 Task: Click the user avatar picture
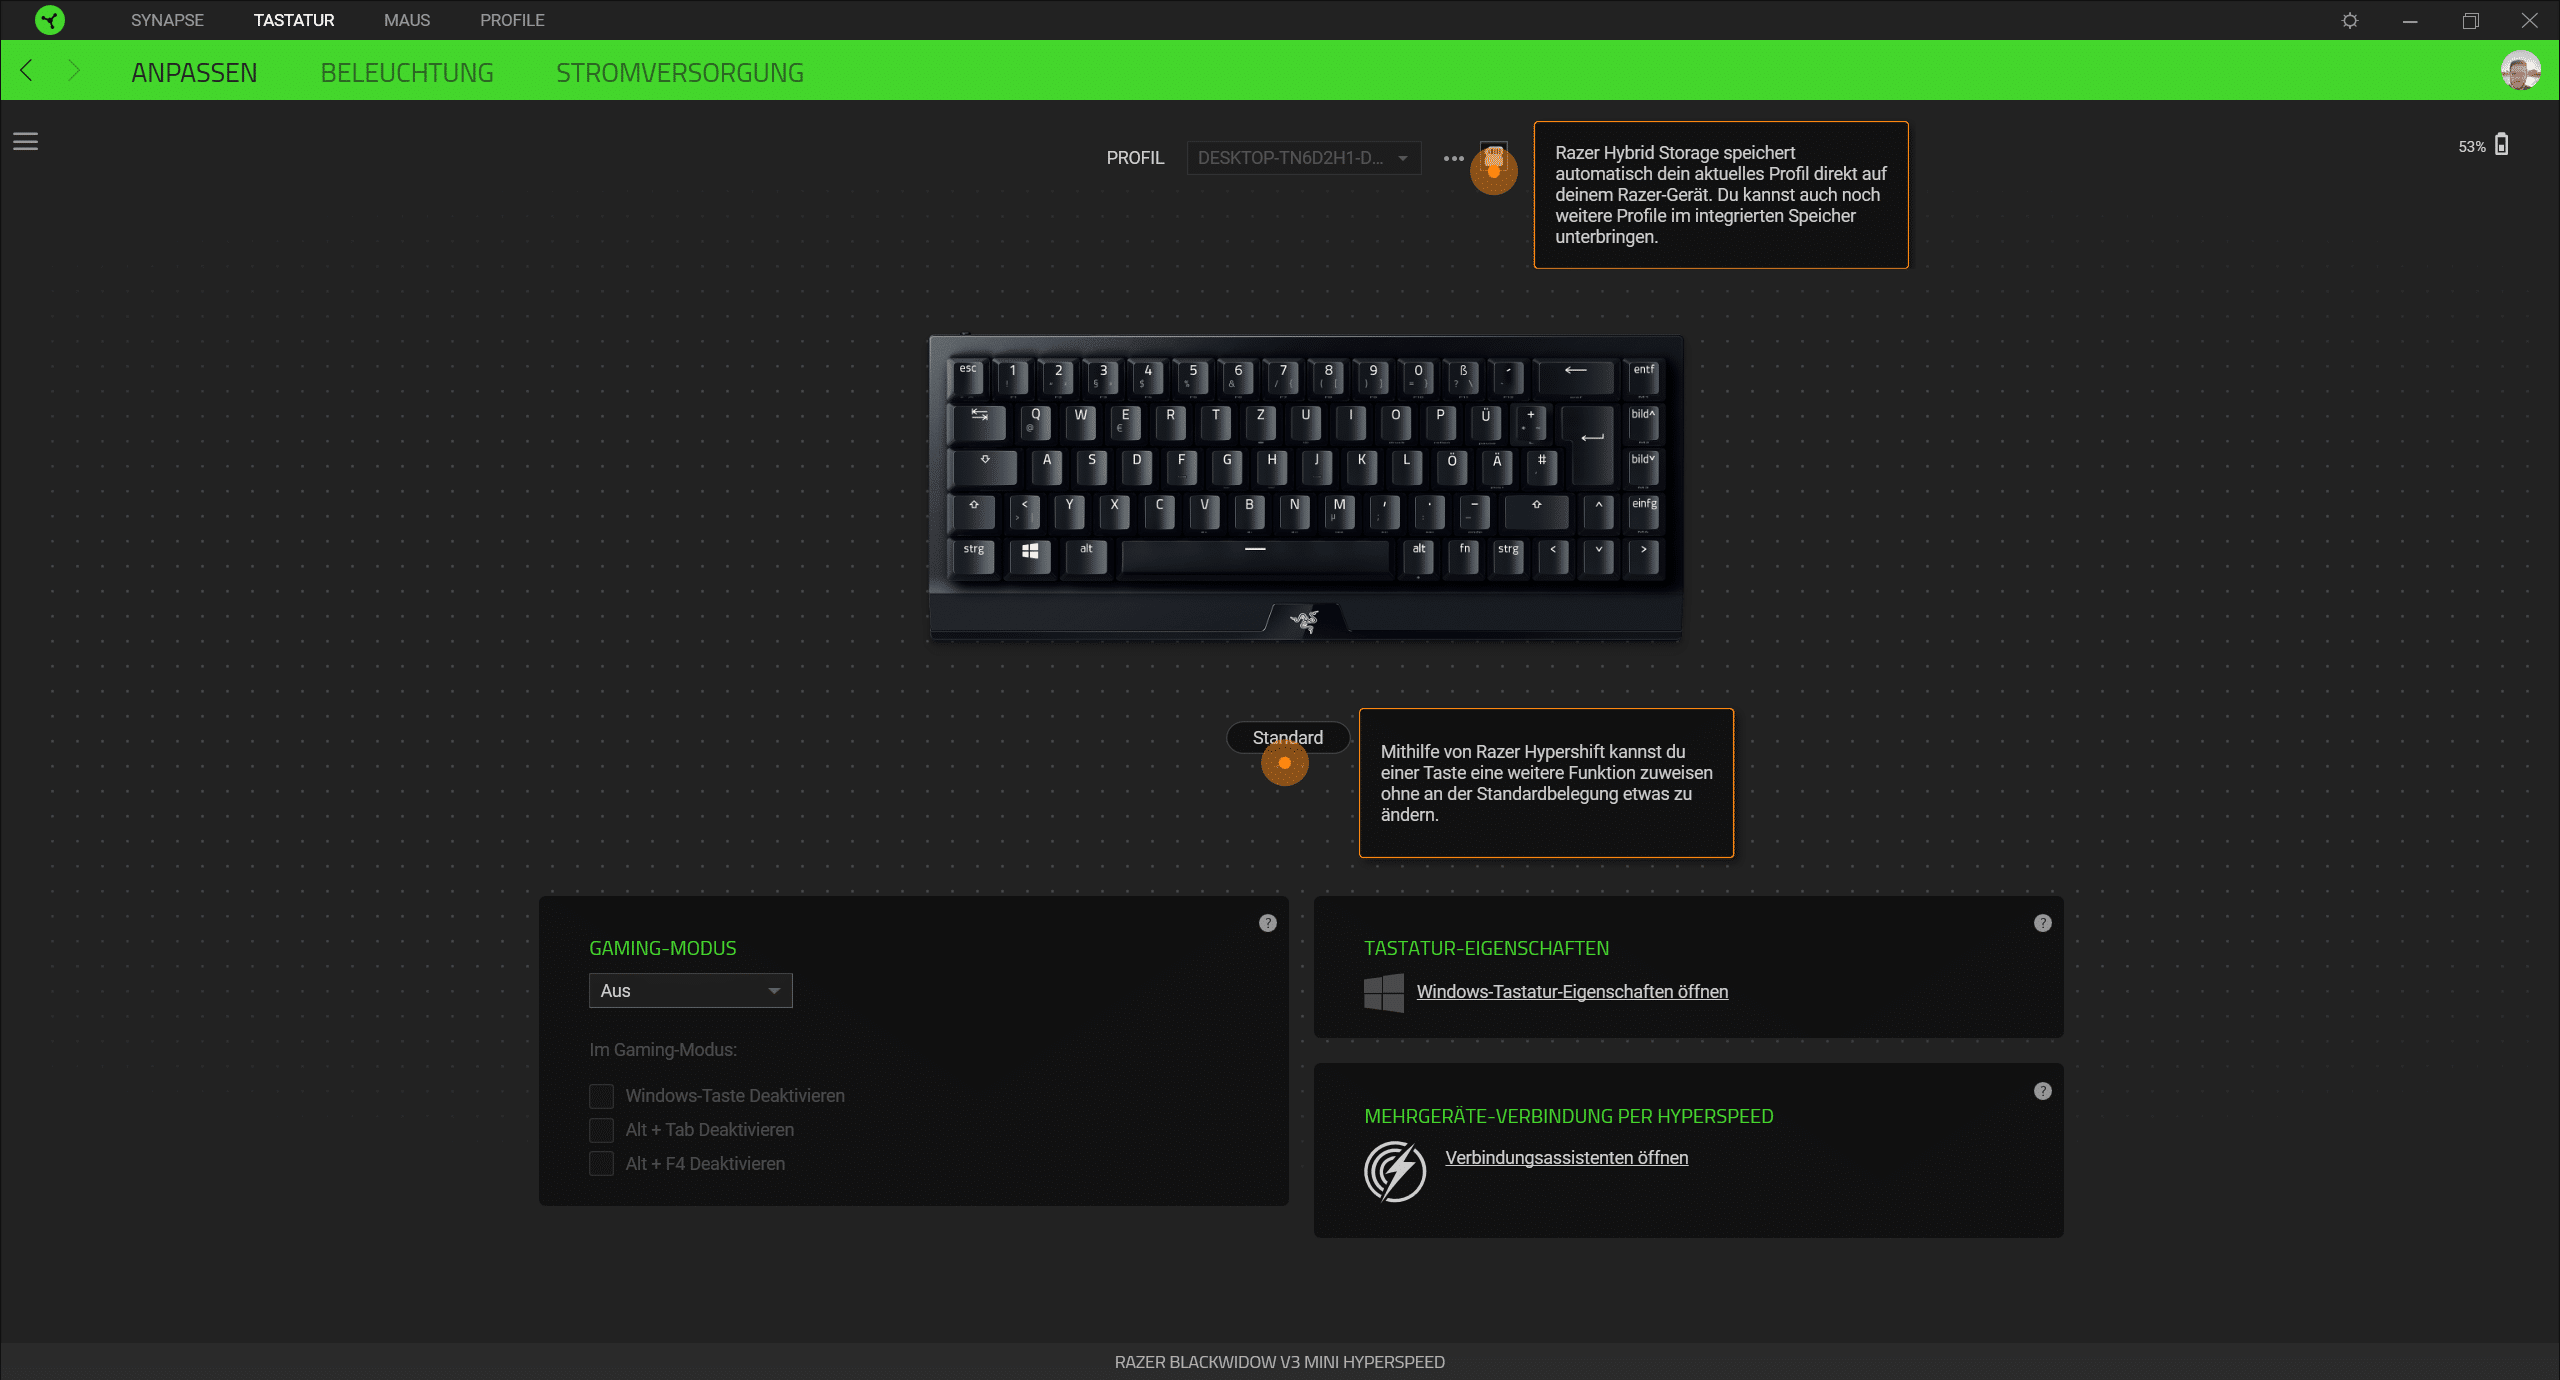coord(2520,71)
